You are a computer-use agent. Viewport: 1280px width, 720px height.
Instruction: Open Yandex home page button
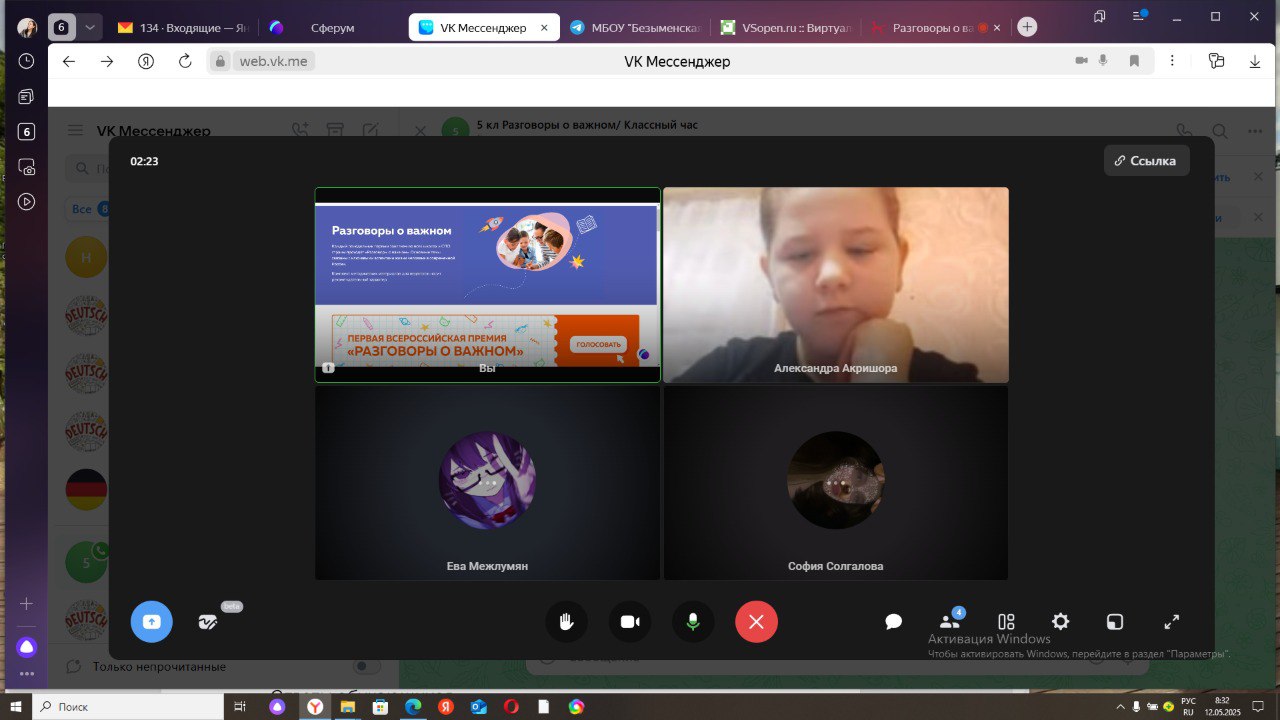146,61
